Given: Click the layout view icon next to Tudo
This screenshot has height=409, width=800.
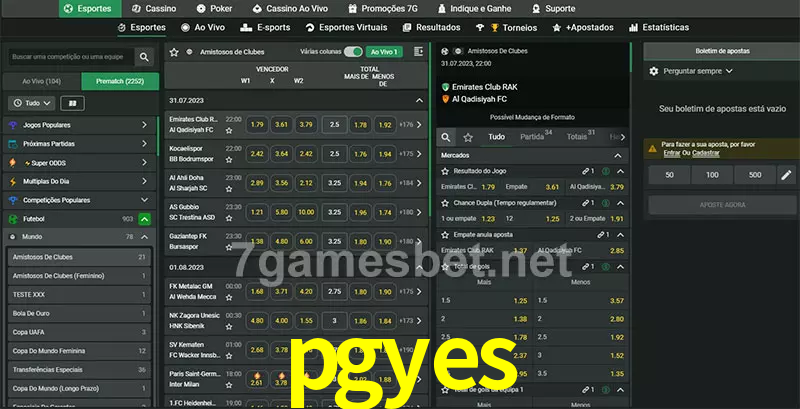Looking at the screenshot, I should coord(72,103).
